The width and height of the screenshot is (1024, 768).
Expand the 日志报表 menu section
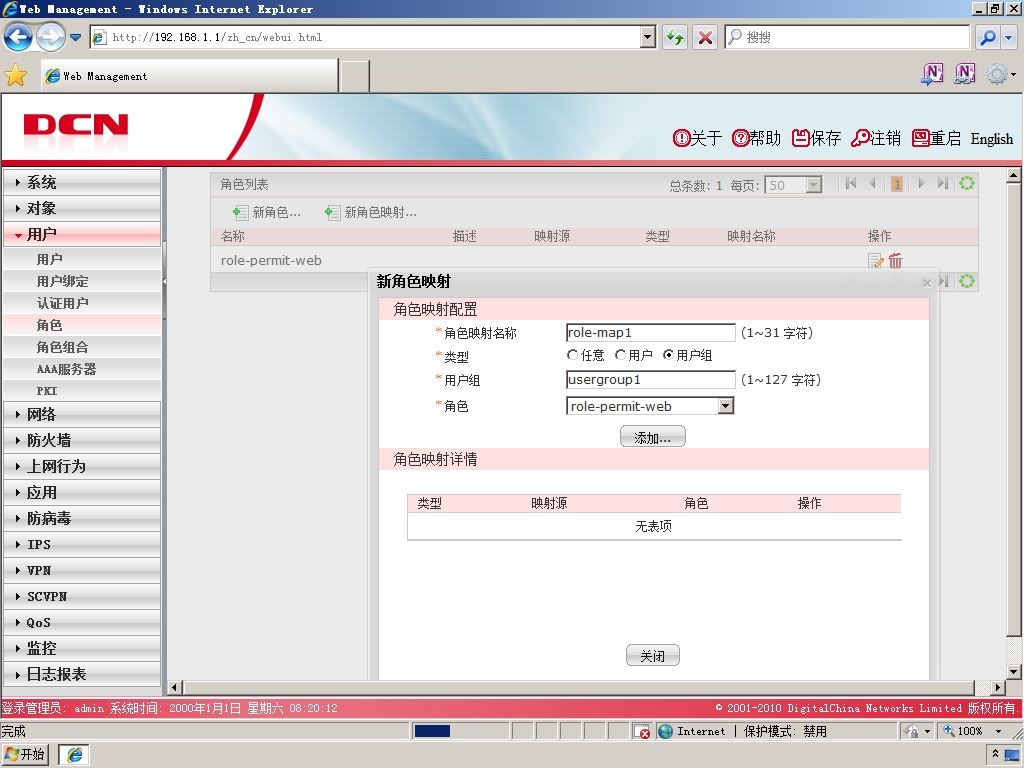[x=82, y=674]
